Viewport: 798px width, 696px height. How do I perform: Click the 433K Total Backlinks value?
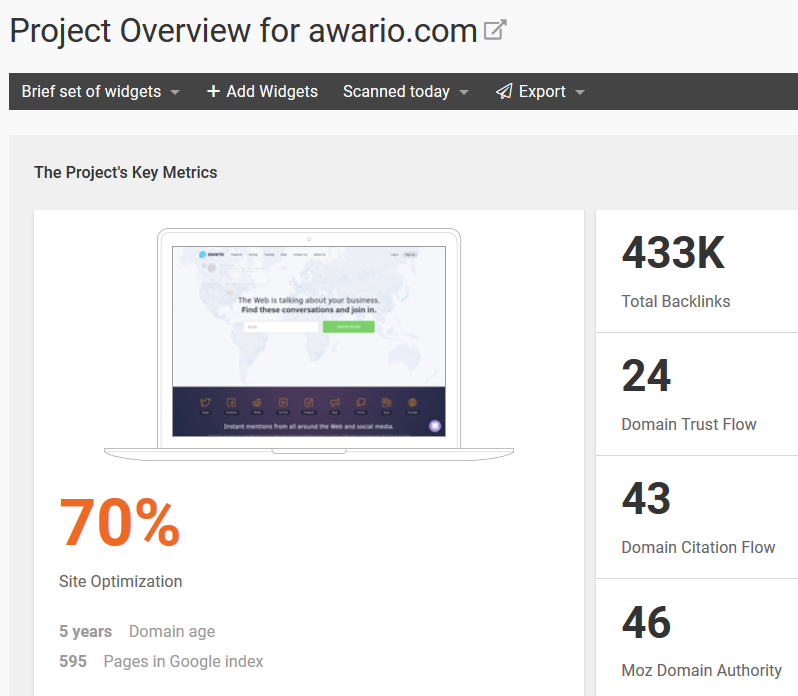click(x=673, y=252)
